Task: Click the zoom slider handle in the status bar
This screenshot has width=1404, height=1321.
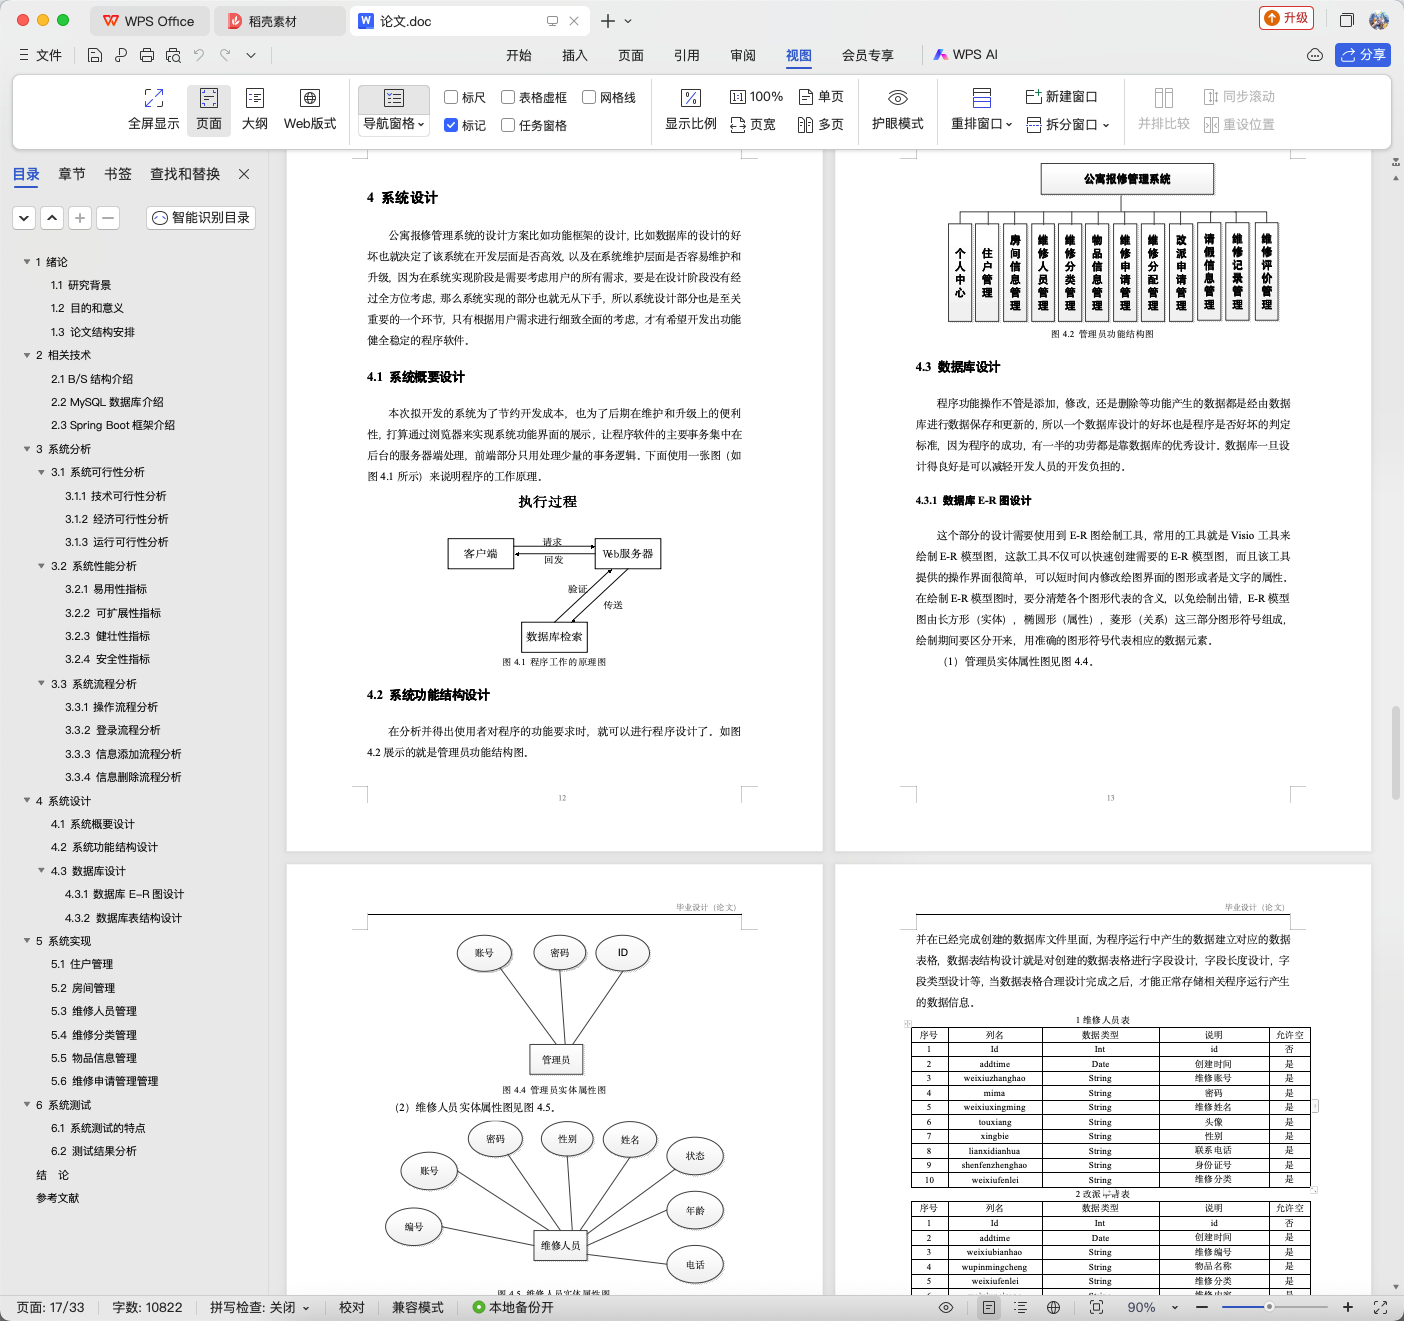Action: (1269, 1307)
